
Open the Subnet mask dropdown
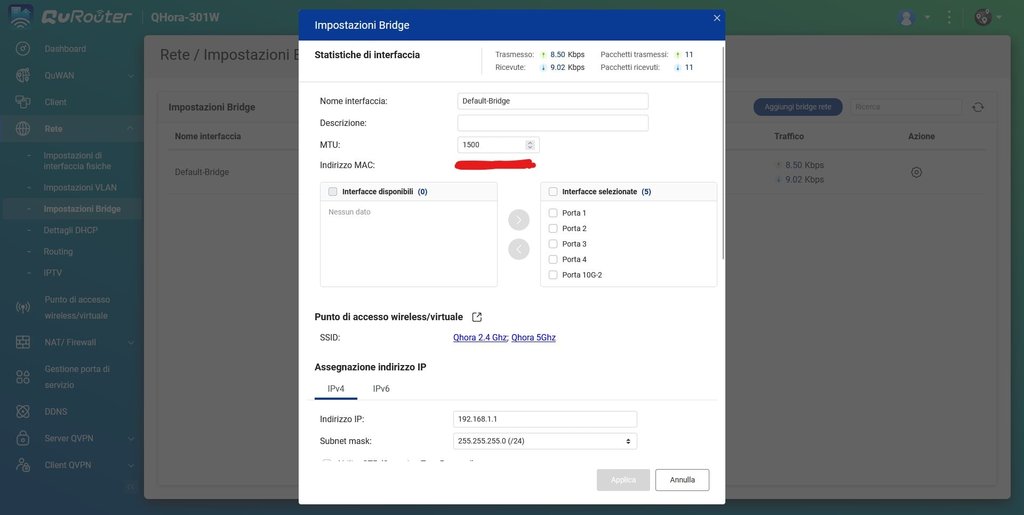(545, 441)
